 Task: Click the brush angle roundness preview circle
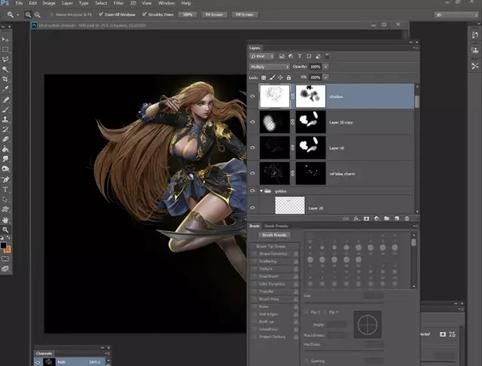point(367,324)
